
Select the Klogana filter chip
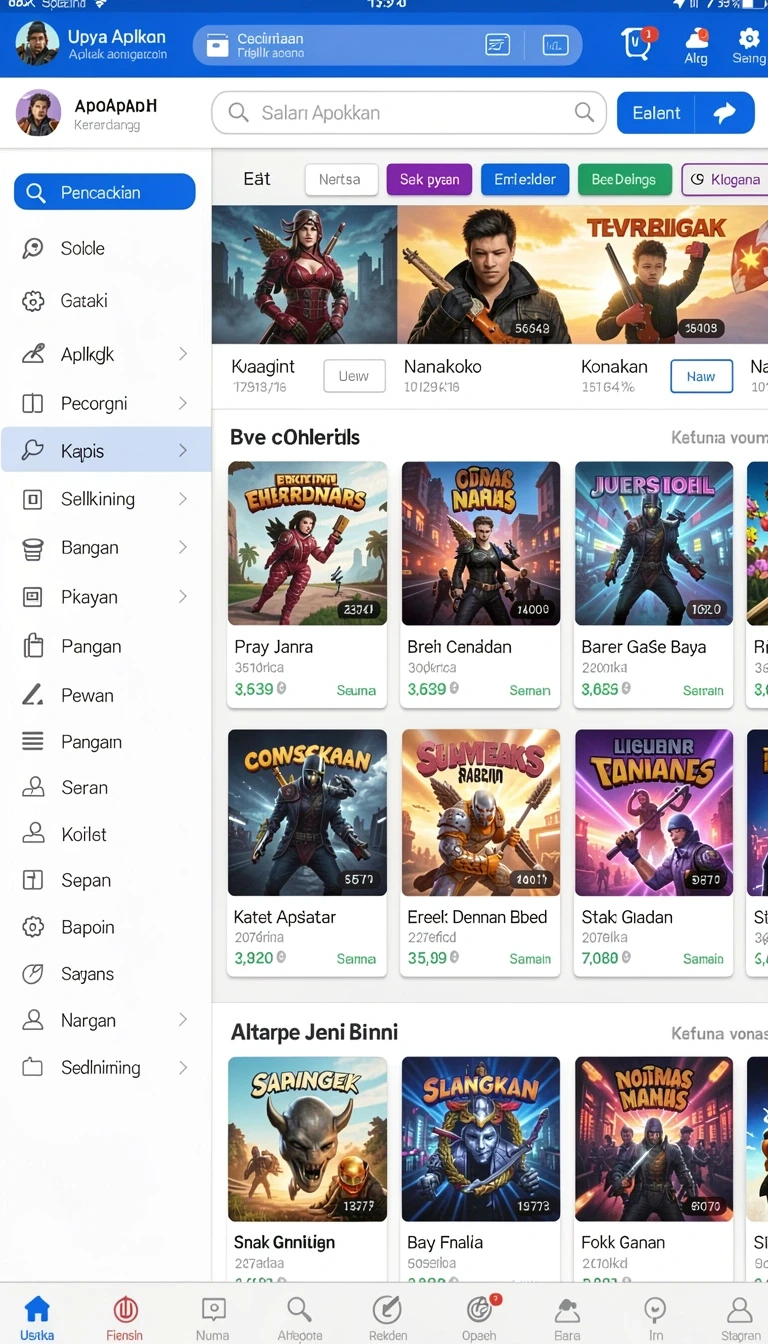click(725, 179)
